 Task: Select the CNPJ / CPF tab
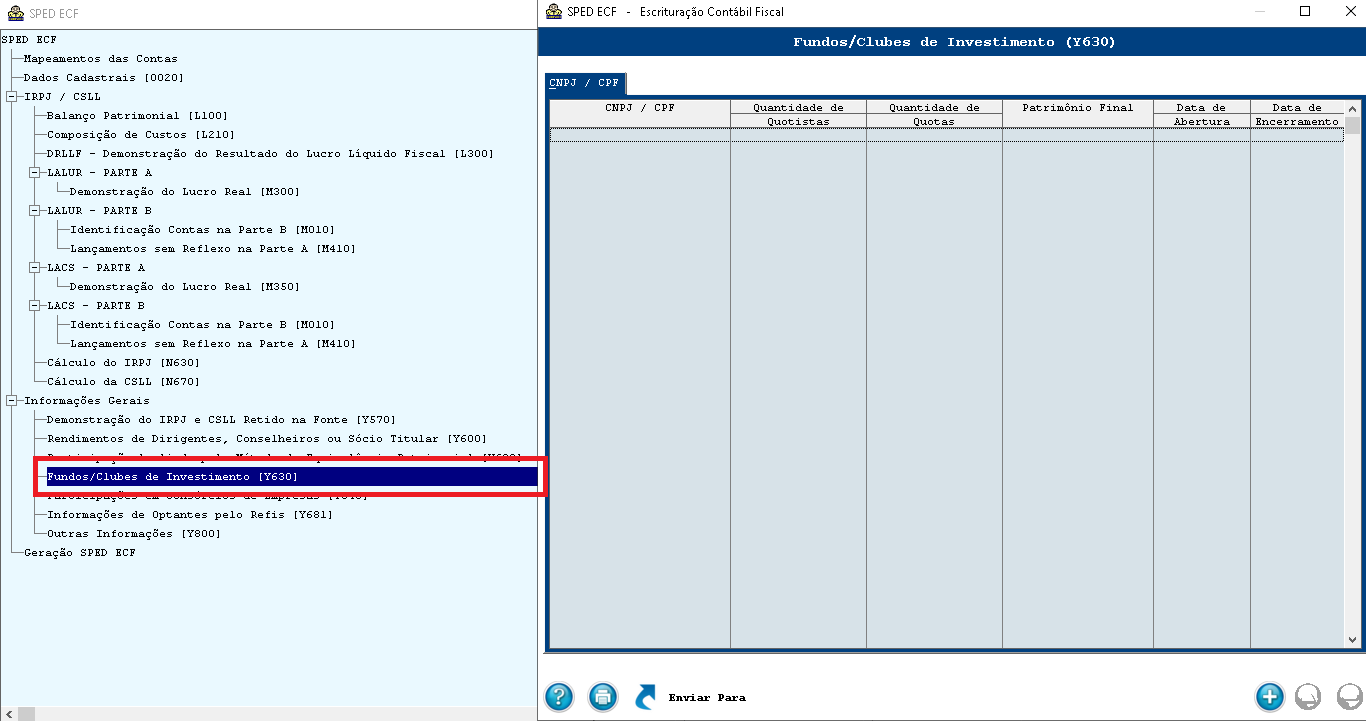pos(585,83)
